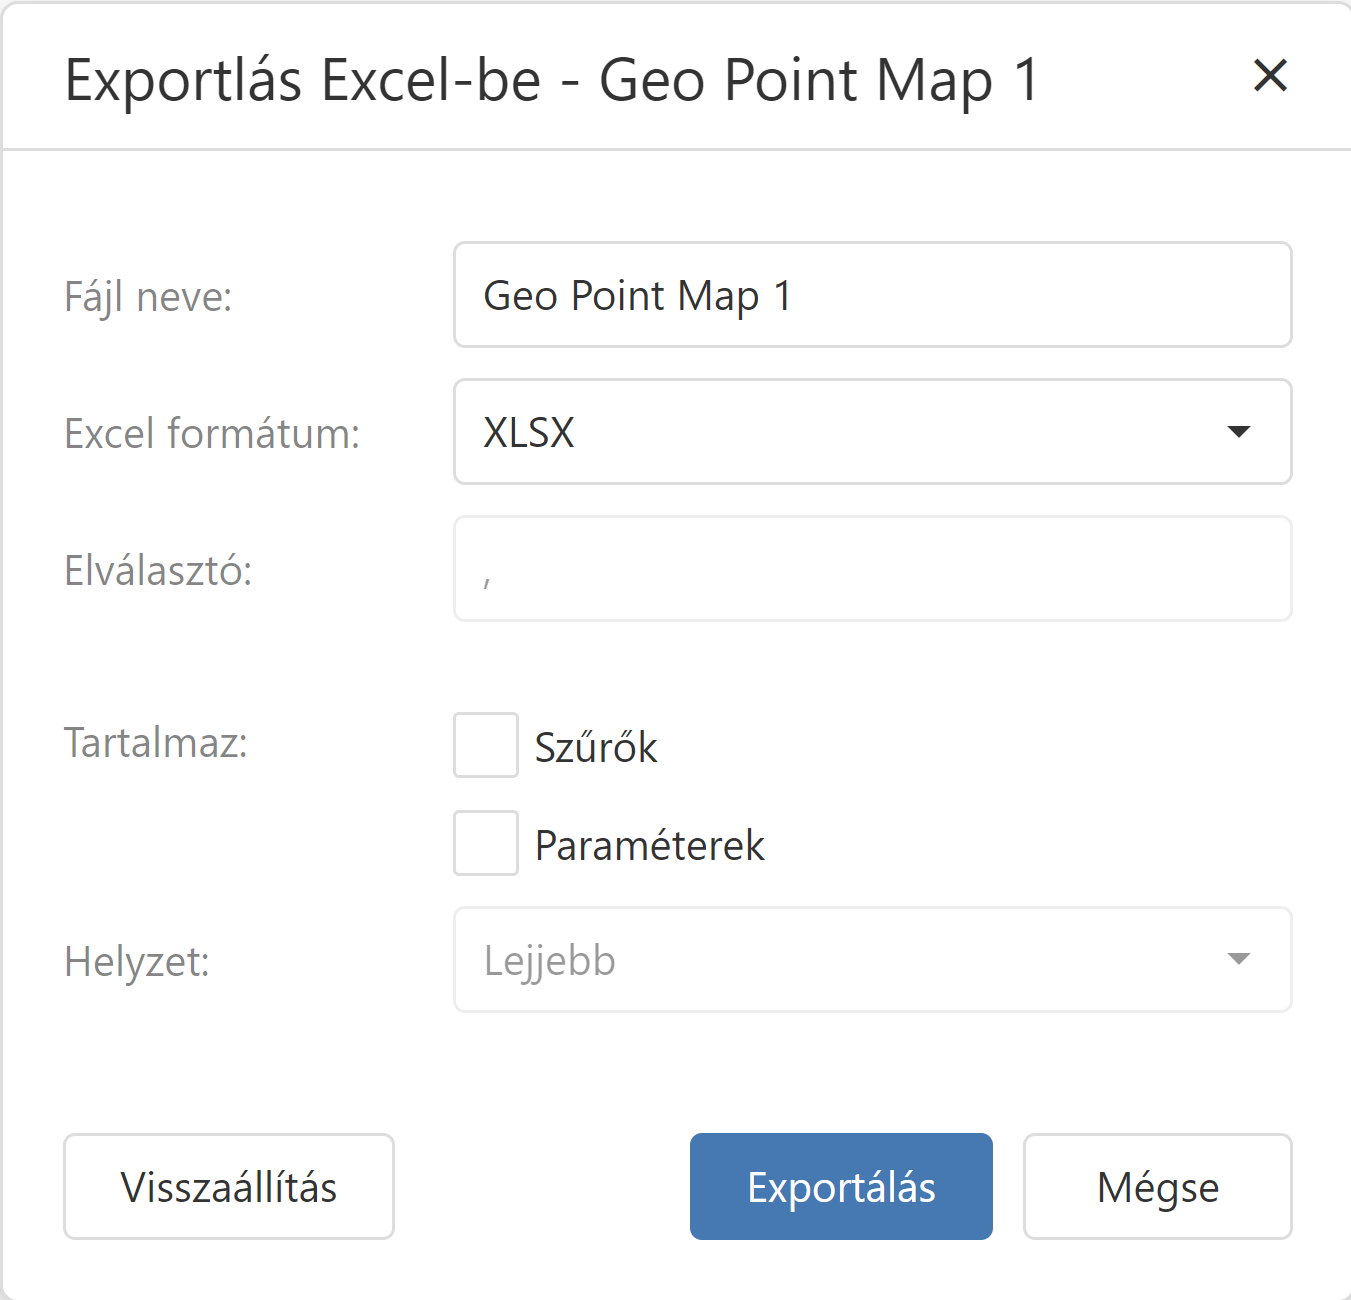Screen dimensions: 1351x1300
Task: Click the Tartalmaz label
Action: pos(156,743)
